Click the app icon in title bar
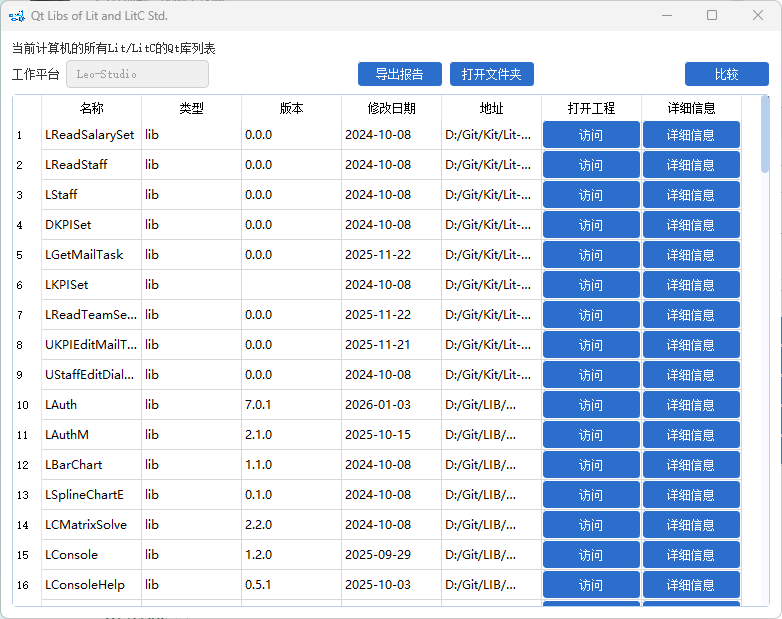The width and height of the screenshot is (782, 619). [16, 16]
